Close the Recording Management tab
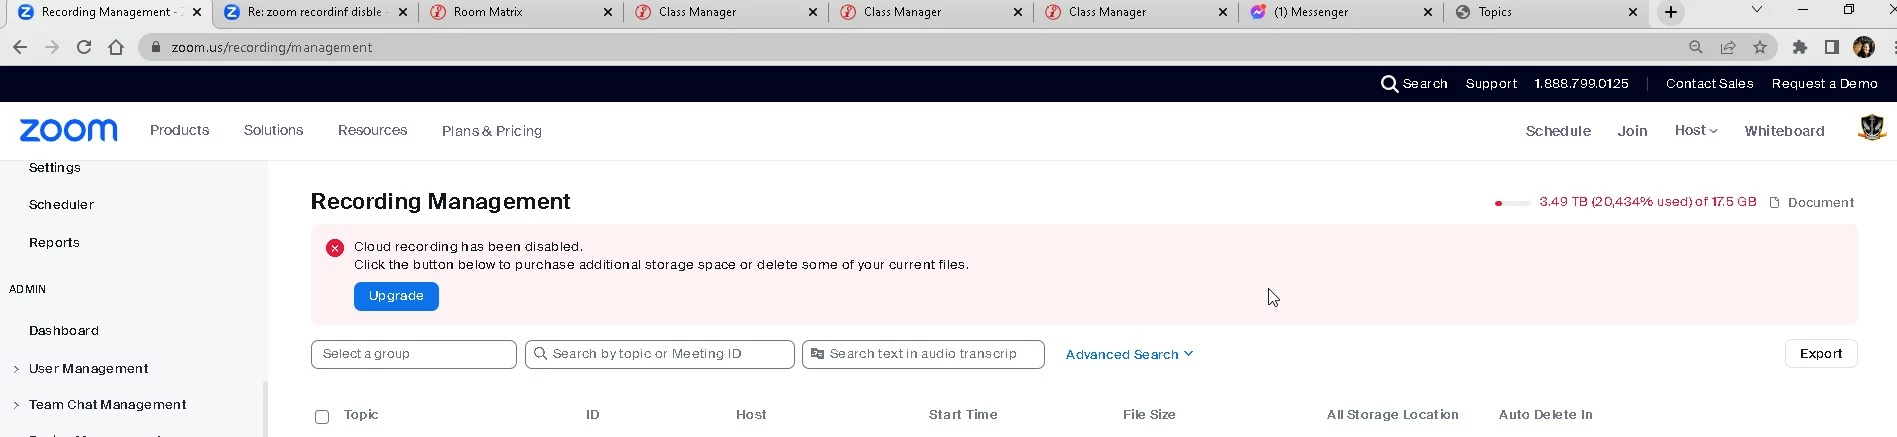The image size is (1897, 437). [197, 12]
